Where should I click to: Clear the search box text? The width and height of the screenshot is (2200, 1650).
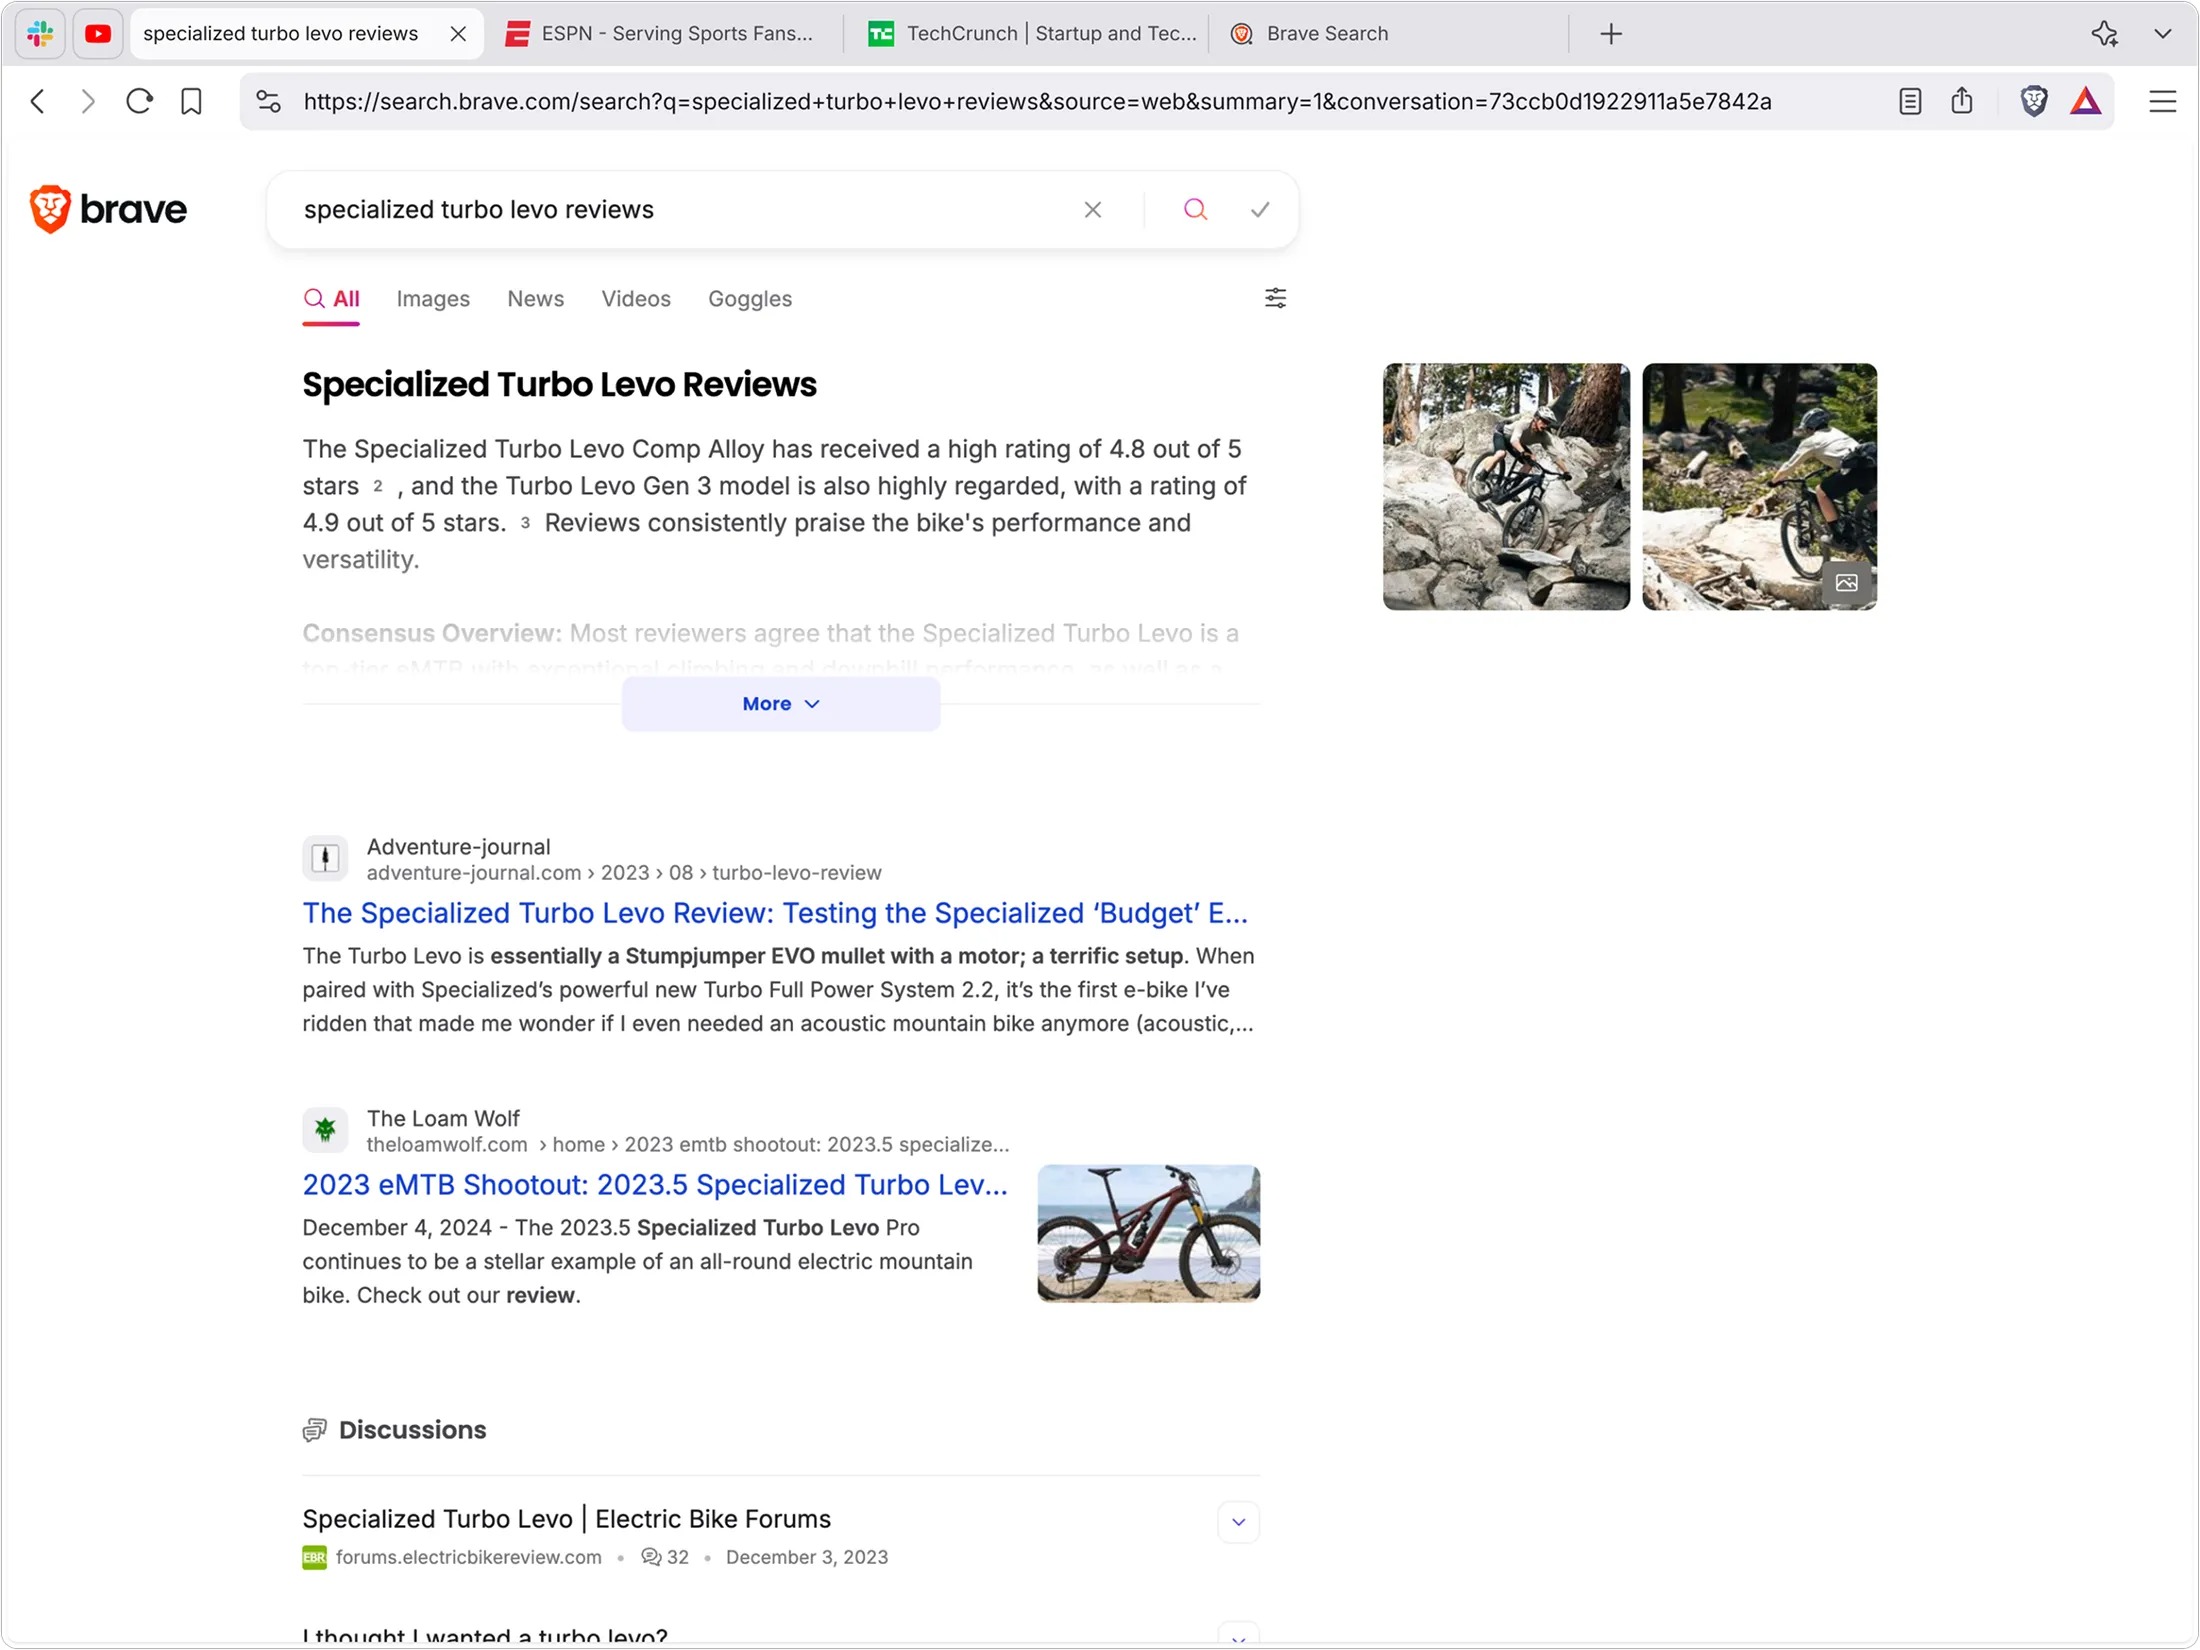[1092, 209]
